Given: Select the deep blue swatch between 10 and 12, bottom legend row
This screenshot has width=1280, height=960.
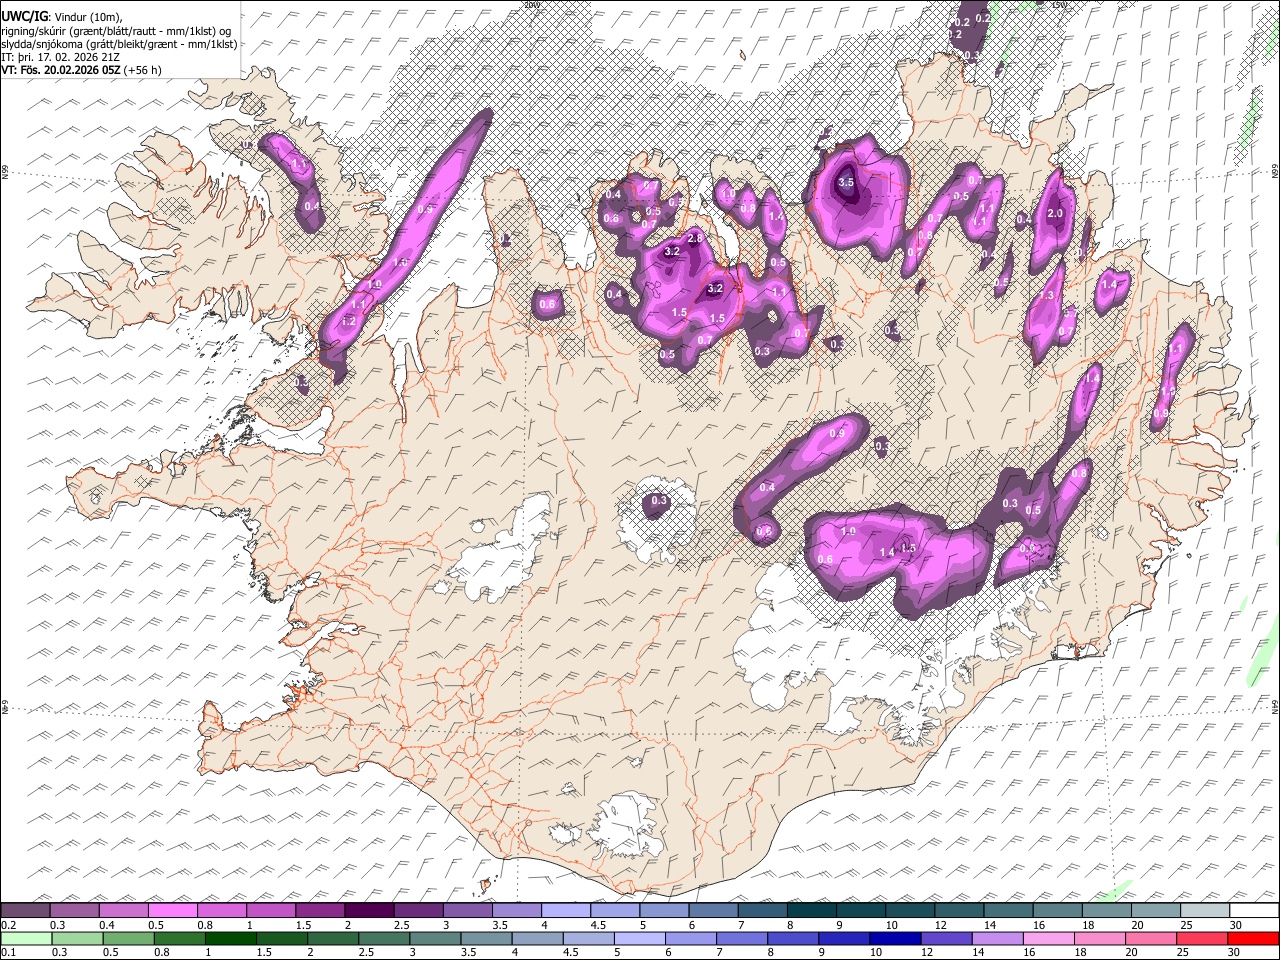Looking at the screenshot, I should coord(895,938).
